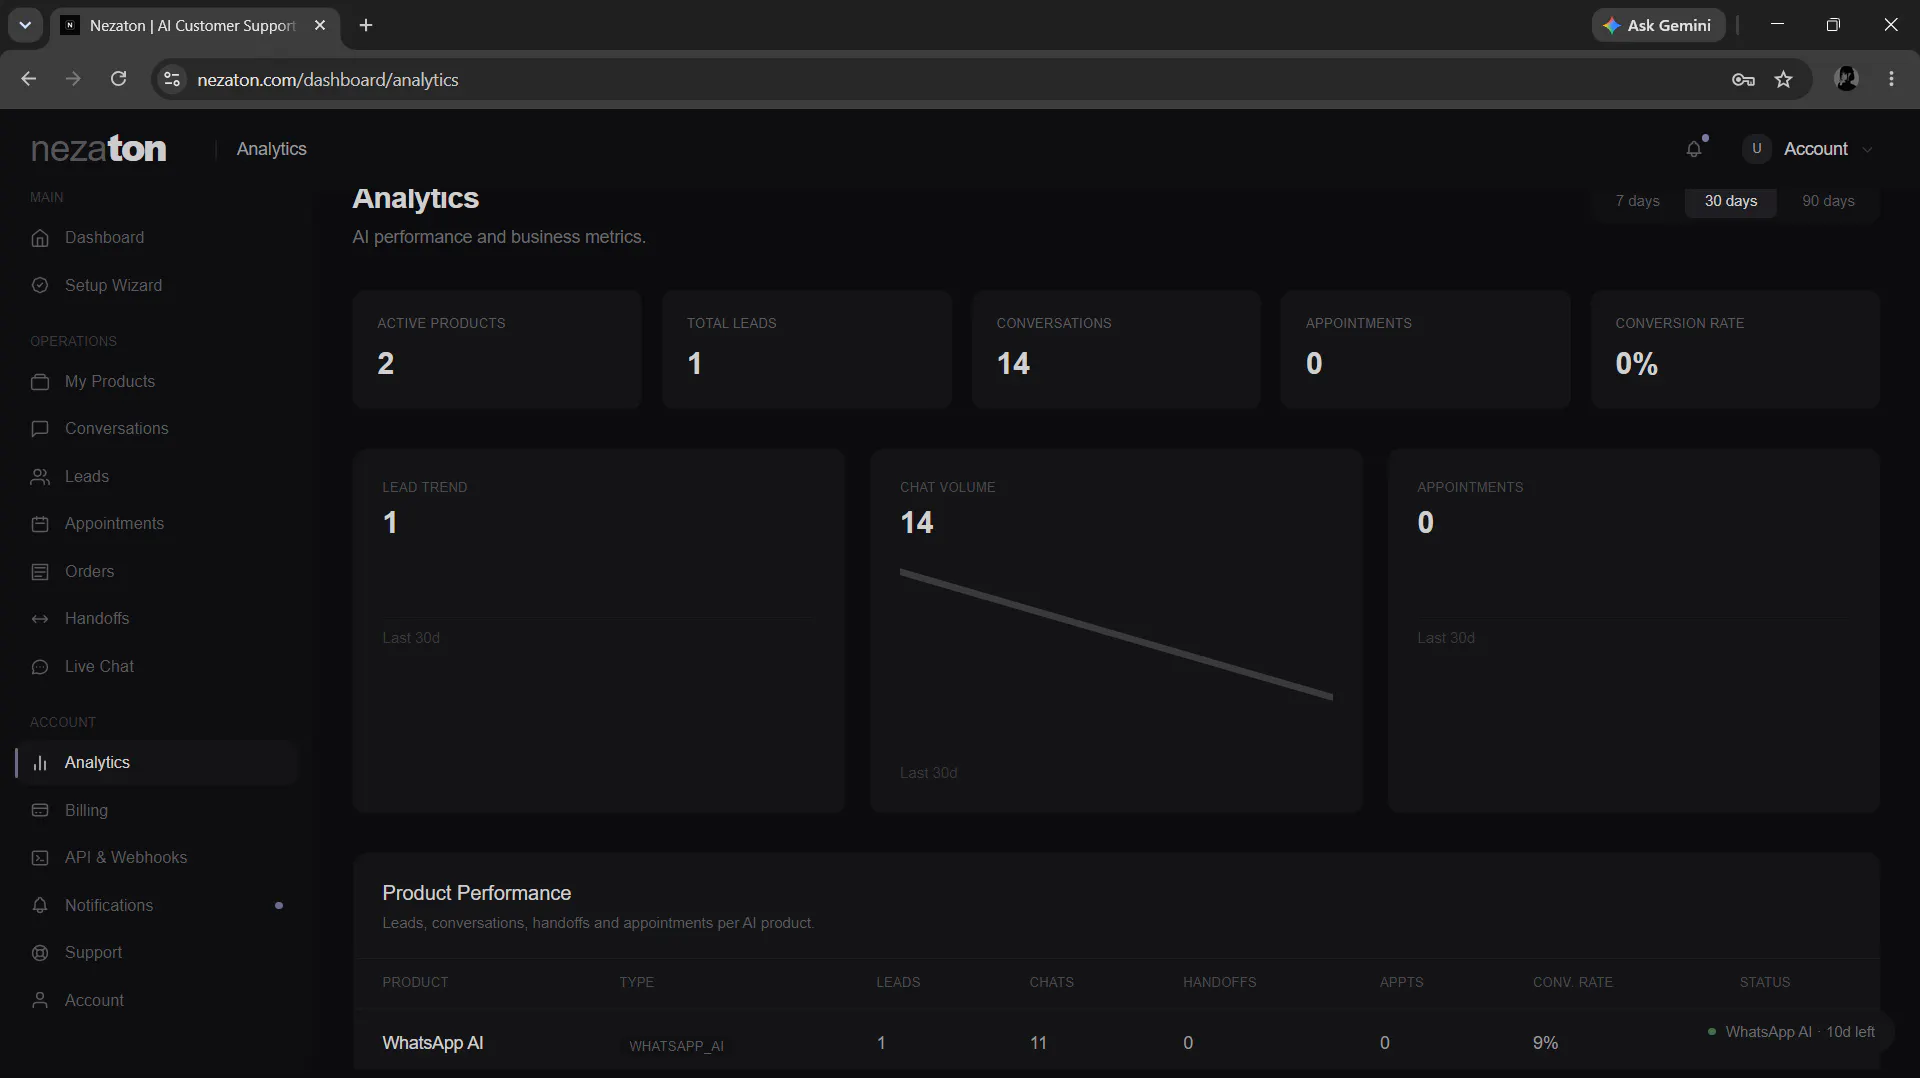Viewport: 1920px width, 1078px height.
Task: Reload the page
Action: 118,79
